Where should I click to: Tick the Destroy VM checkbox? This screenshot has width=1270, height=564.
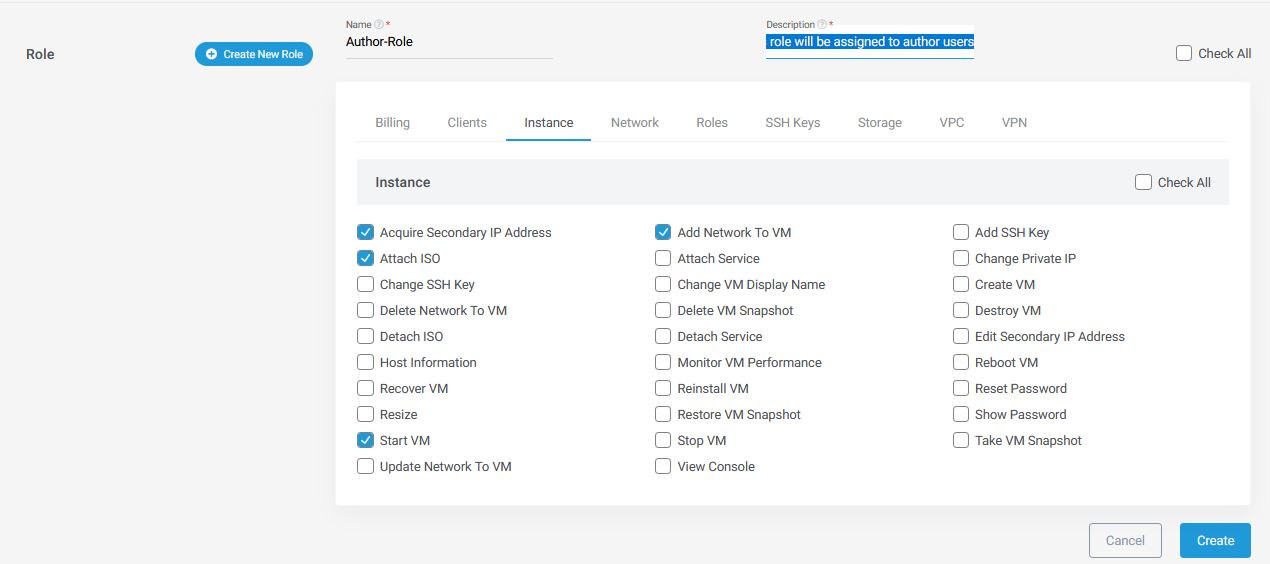(x=961, y=310)
